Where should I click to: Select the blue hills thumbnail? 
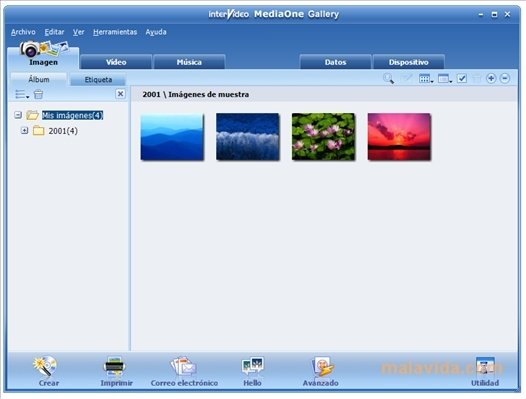[x=172, y=137]
